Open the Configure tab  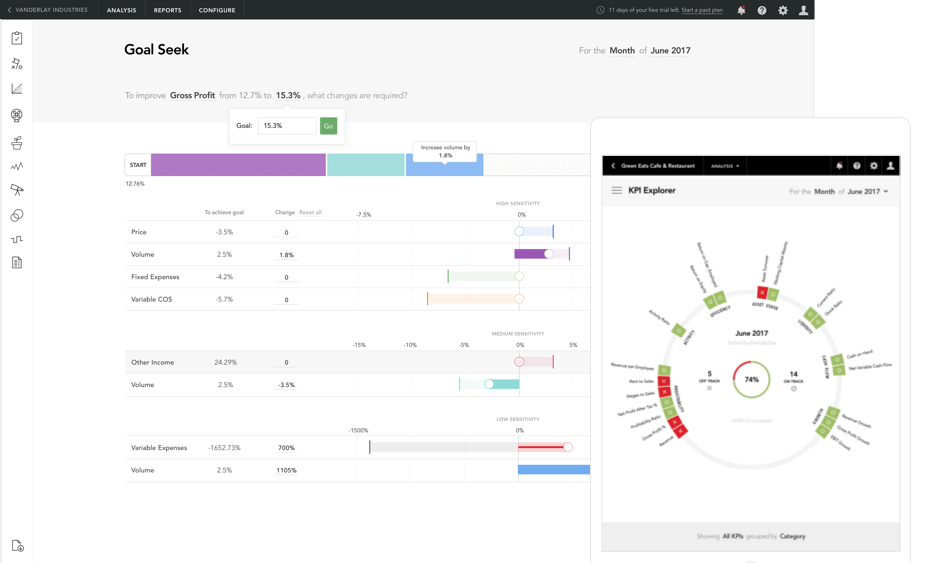[217, 10]
